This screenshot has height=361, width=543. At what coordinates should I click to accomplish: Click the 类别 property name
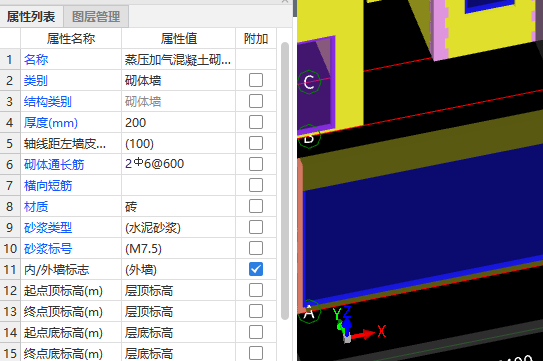coord(36,81)
